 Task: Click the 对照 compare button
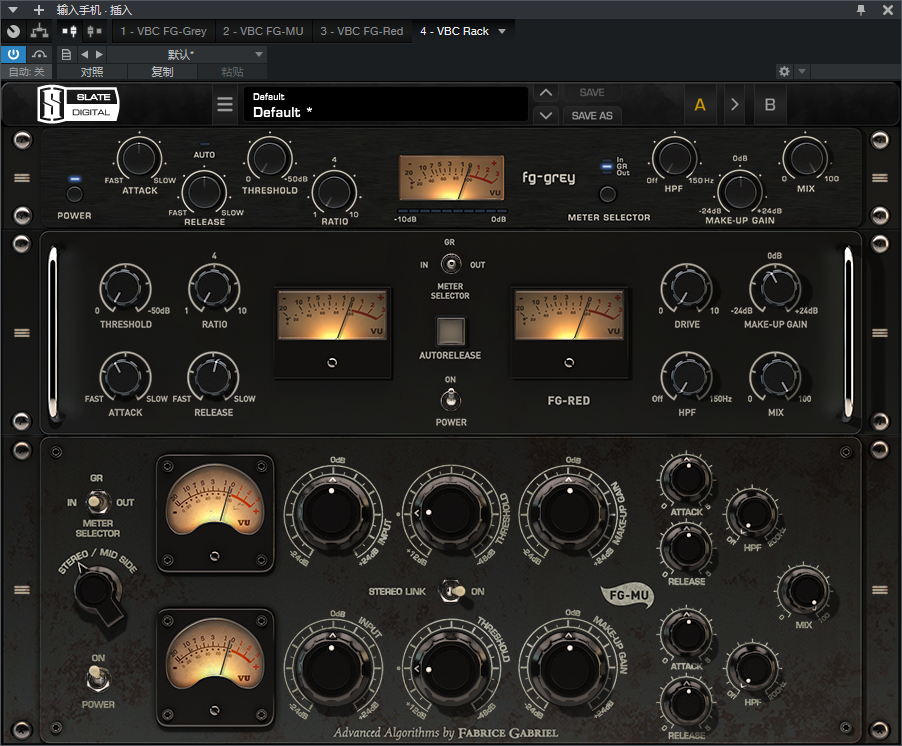pyautogui.click(x=92, y=72)
